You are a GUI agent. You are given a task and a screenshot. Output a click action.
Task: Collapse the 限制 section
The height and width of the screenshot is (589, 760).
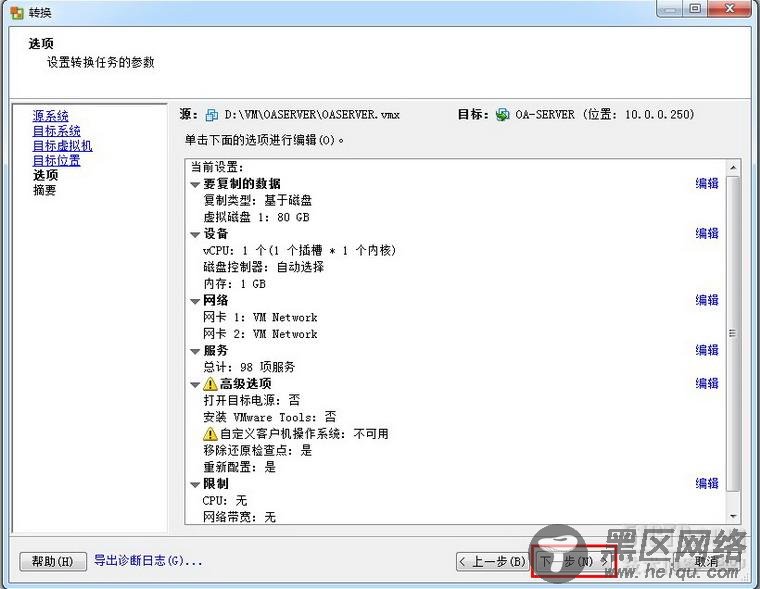tap(195, 485)
